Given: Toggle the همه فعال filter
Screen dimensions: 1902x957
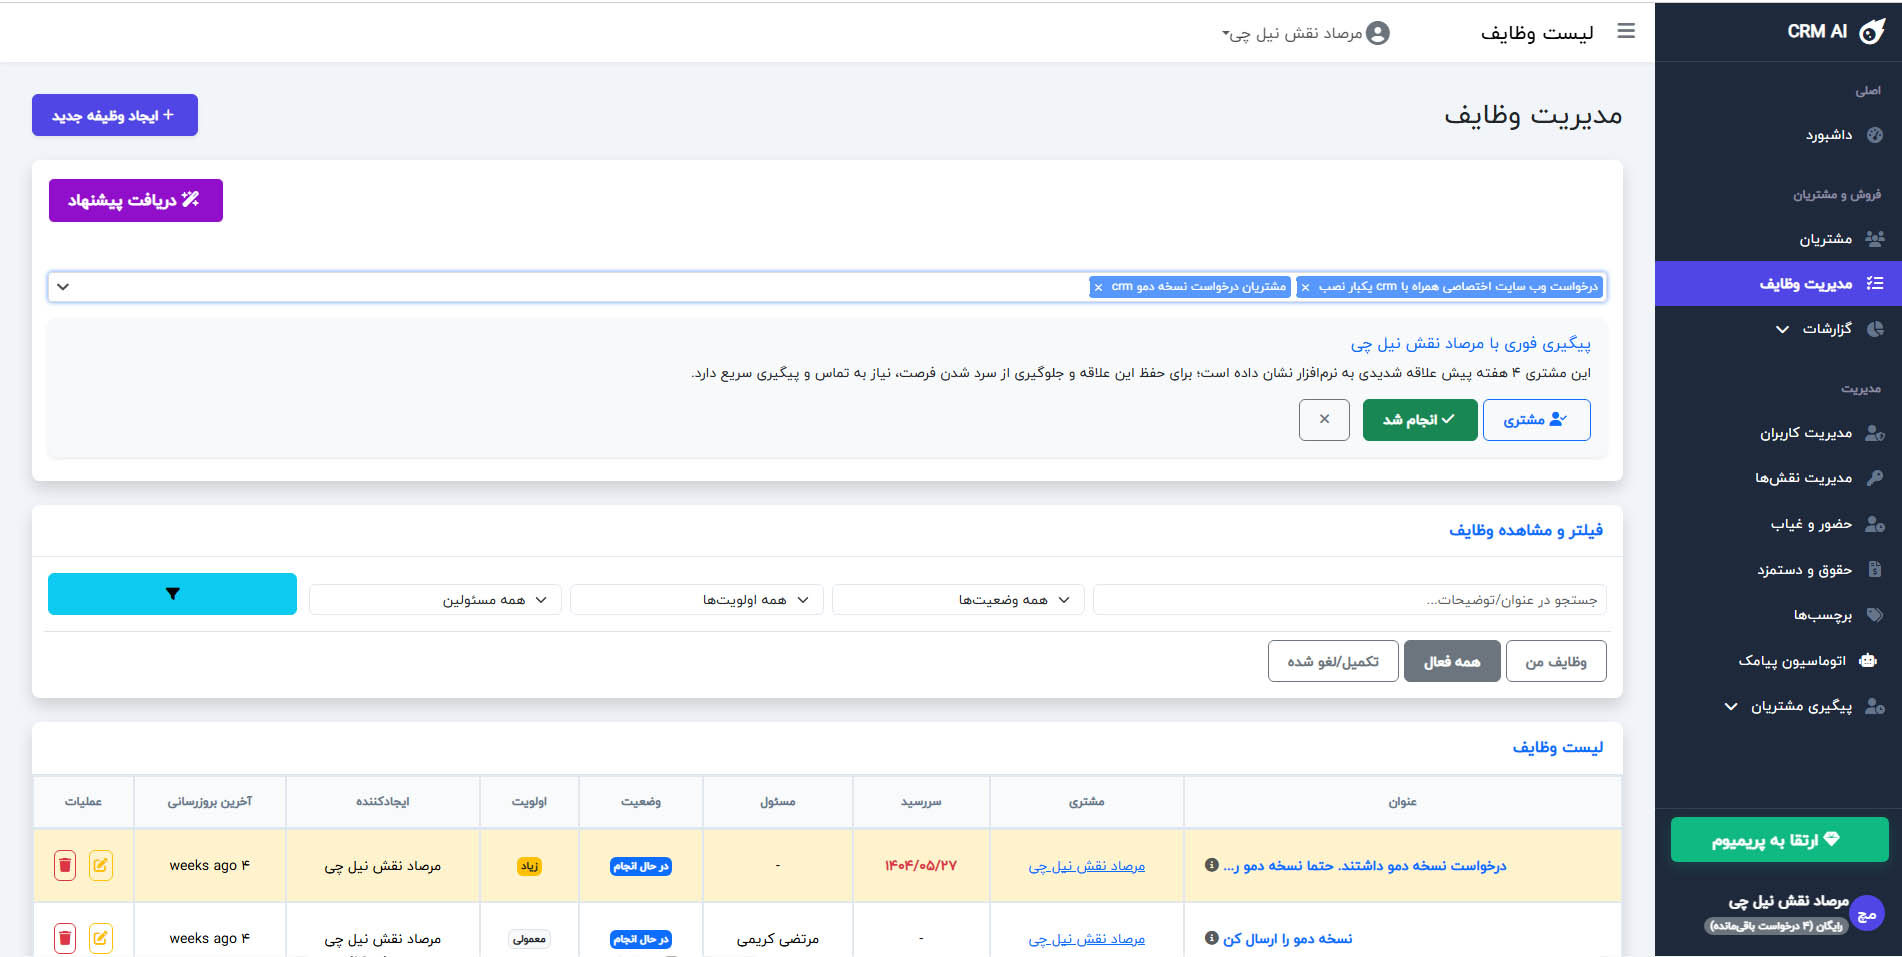Looking at the screenshot, I should pos(1451,661).
